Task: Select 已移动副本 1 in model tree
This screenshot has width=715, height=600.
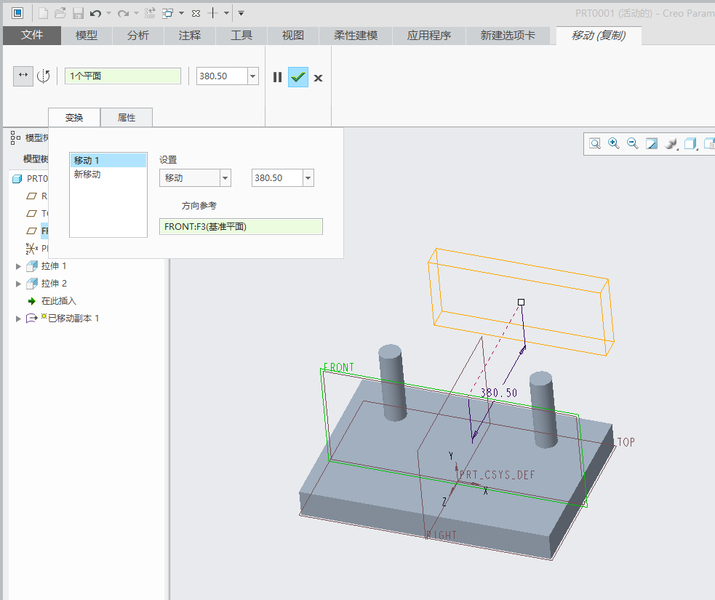Action: (x=73, y=318)
